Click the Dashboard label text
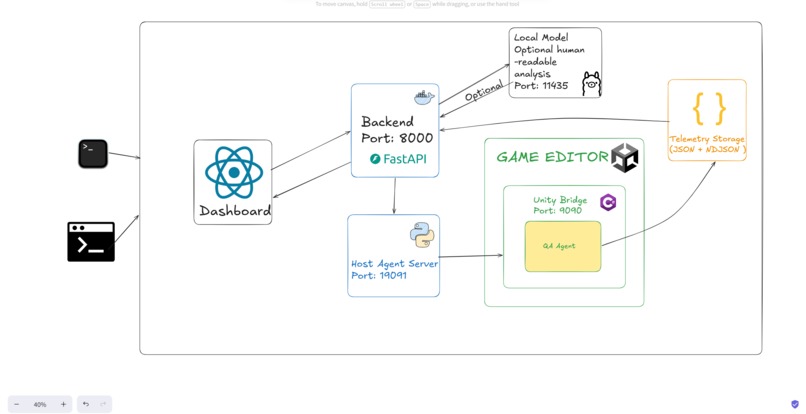Viewport: 806px width, 414px height. point(235,211)
